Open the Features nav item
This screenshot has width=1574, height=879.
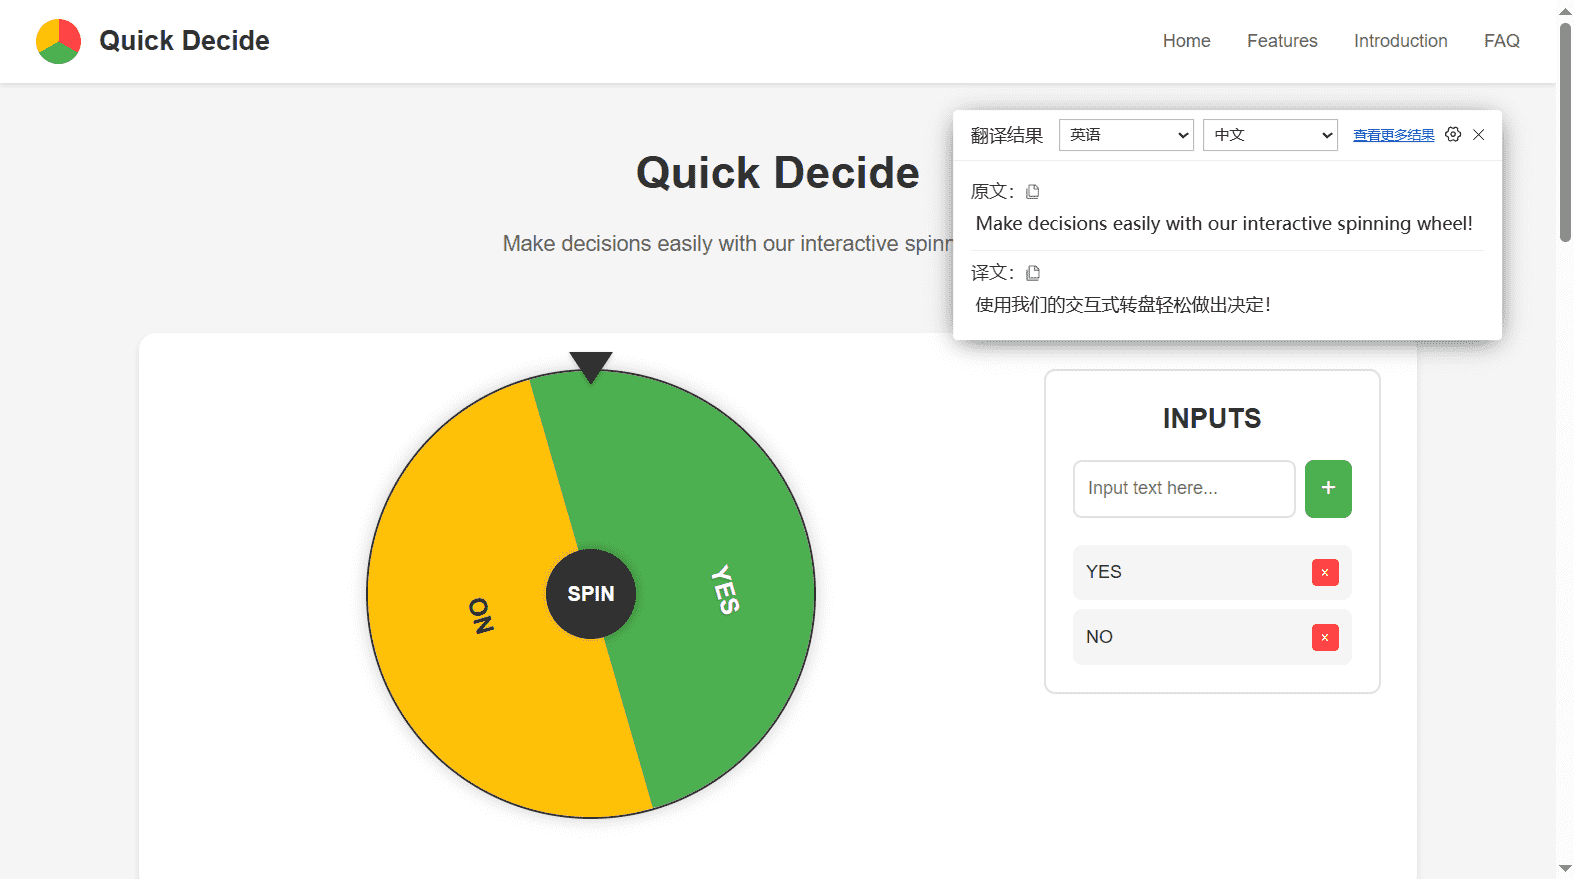coord(1282,41)
